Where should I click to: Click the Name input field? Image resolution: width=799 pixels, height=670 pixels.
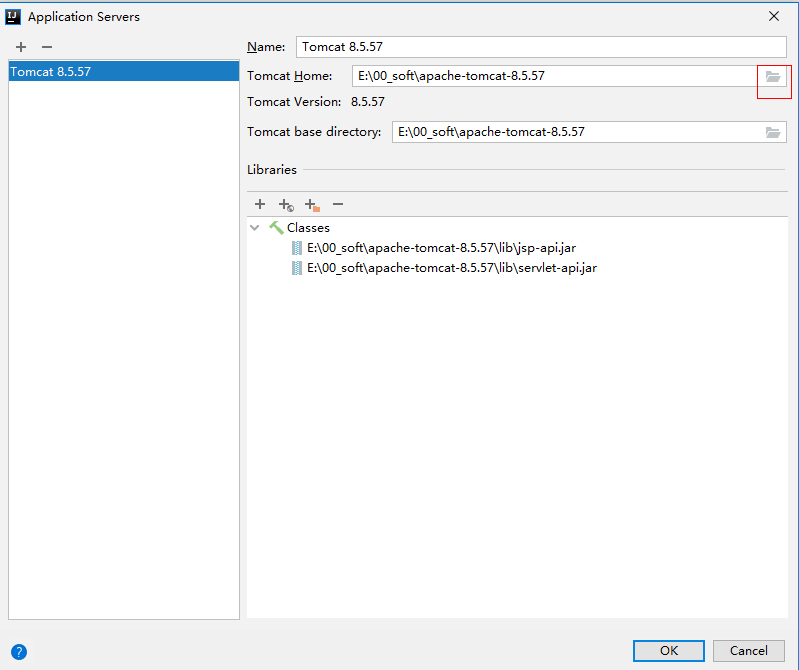click(541, 47)
